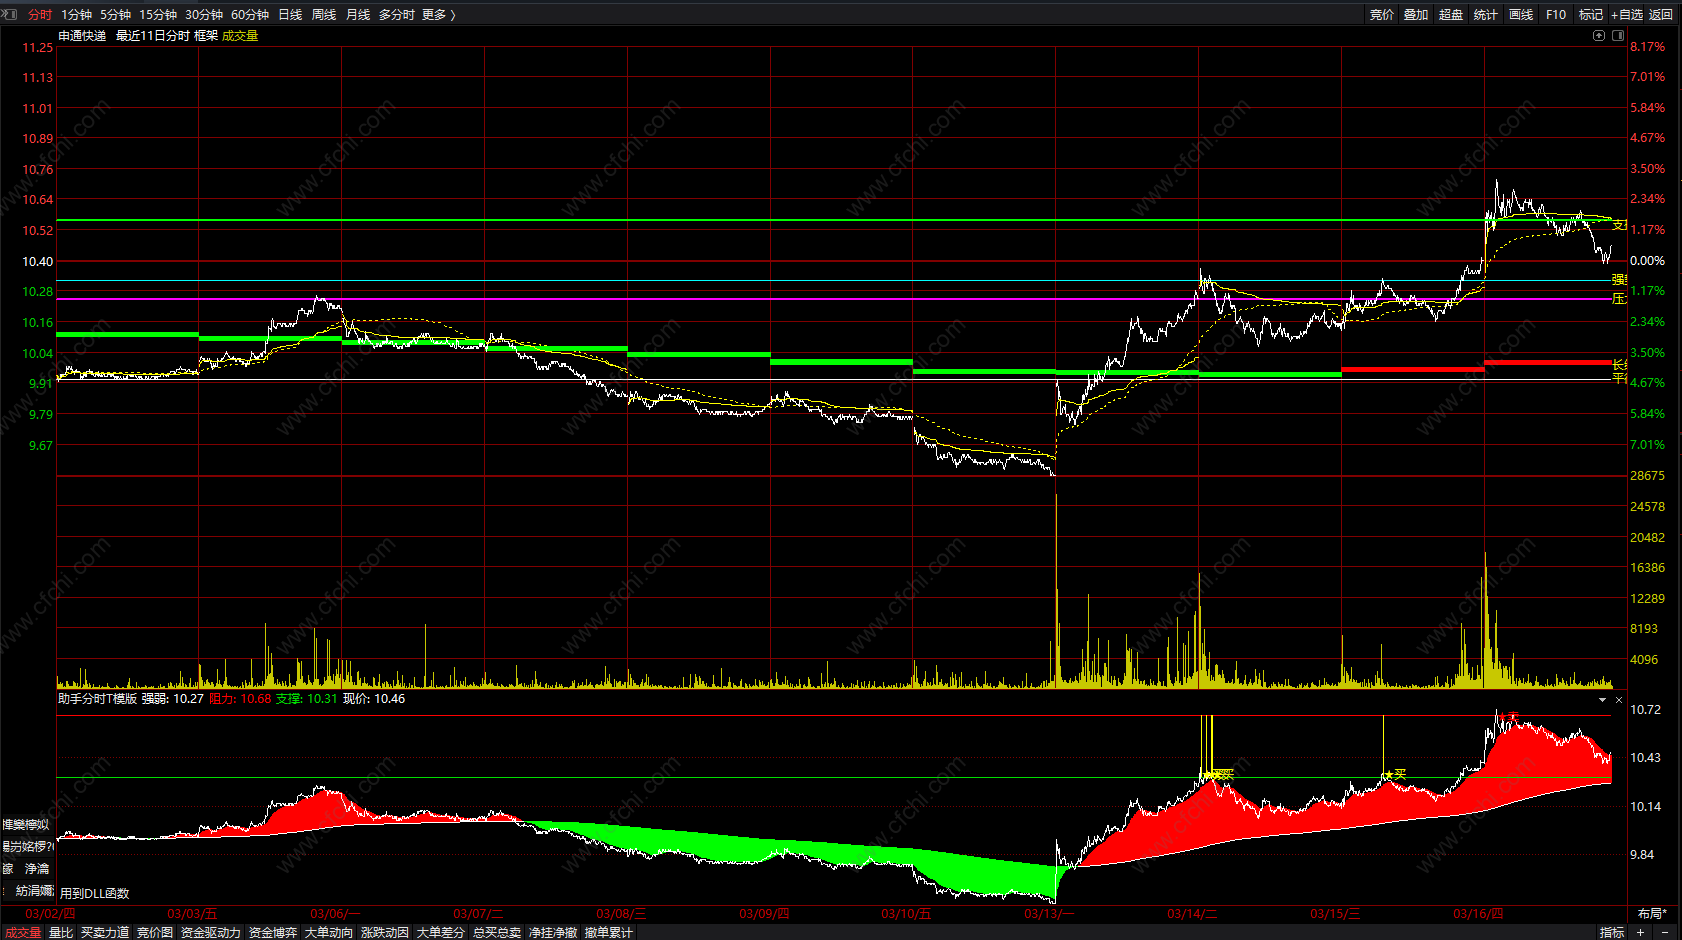Click the panel toggle icon at top-left corner
Screen dimensions: 1682x940
(x=10, y=14)
